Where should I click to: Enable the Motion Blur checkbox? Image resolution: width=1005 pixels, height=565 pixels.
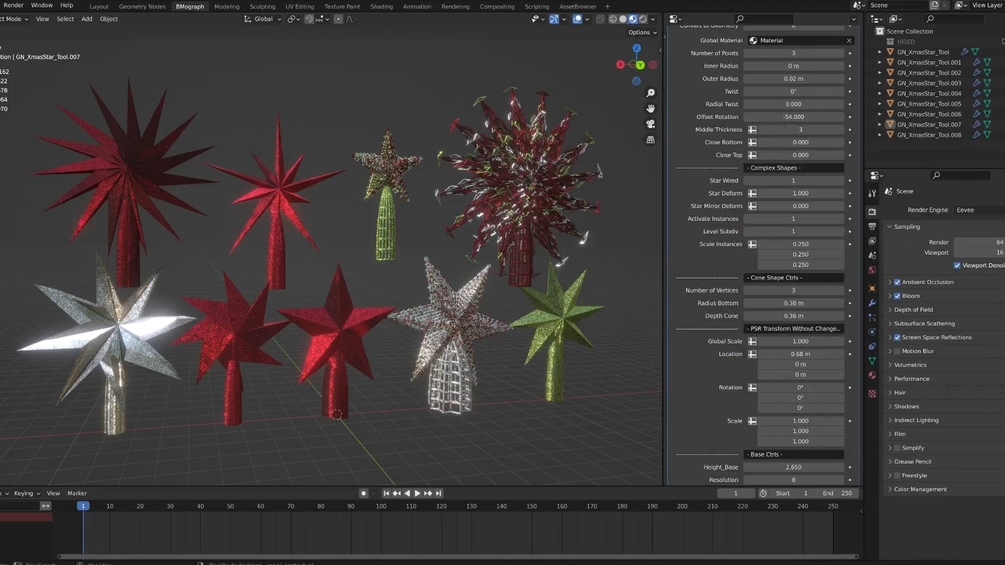click(x=897, y=351)
